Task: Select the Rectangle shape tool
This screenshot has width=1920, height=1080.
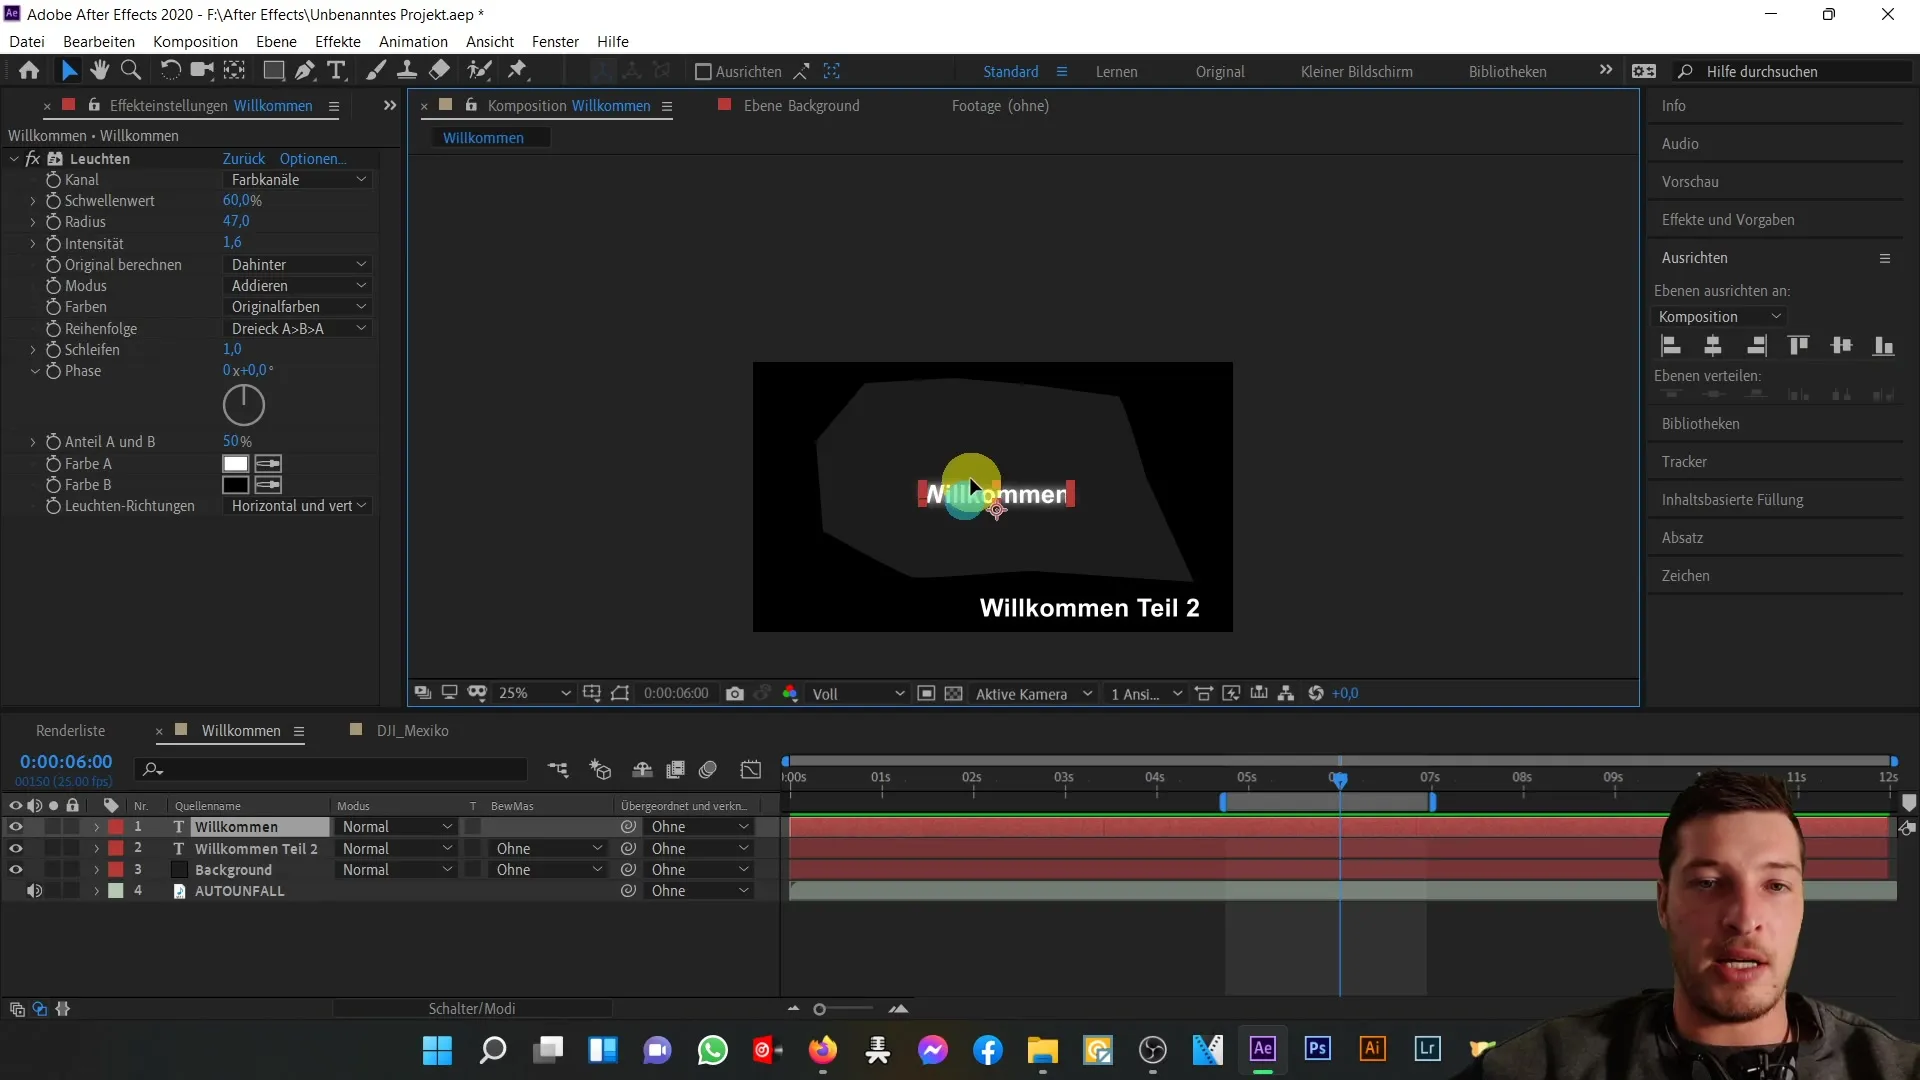Action: 273,71
